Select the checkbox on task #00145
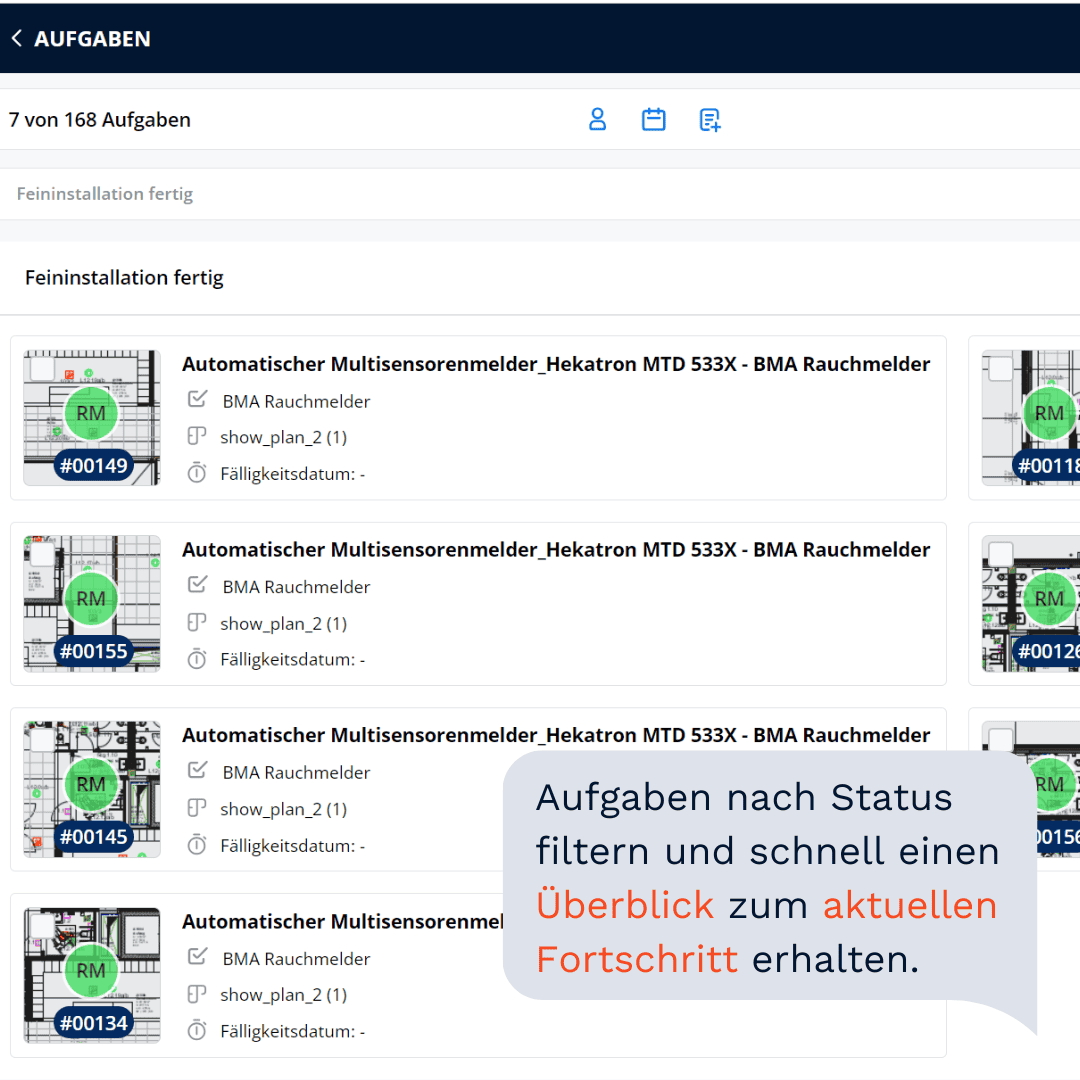Image resolution: width=1080 pixels, height=1080 pixels. 42,740
